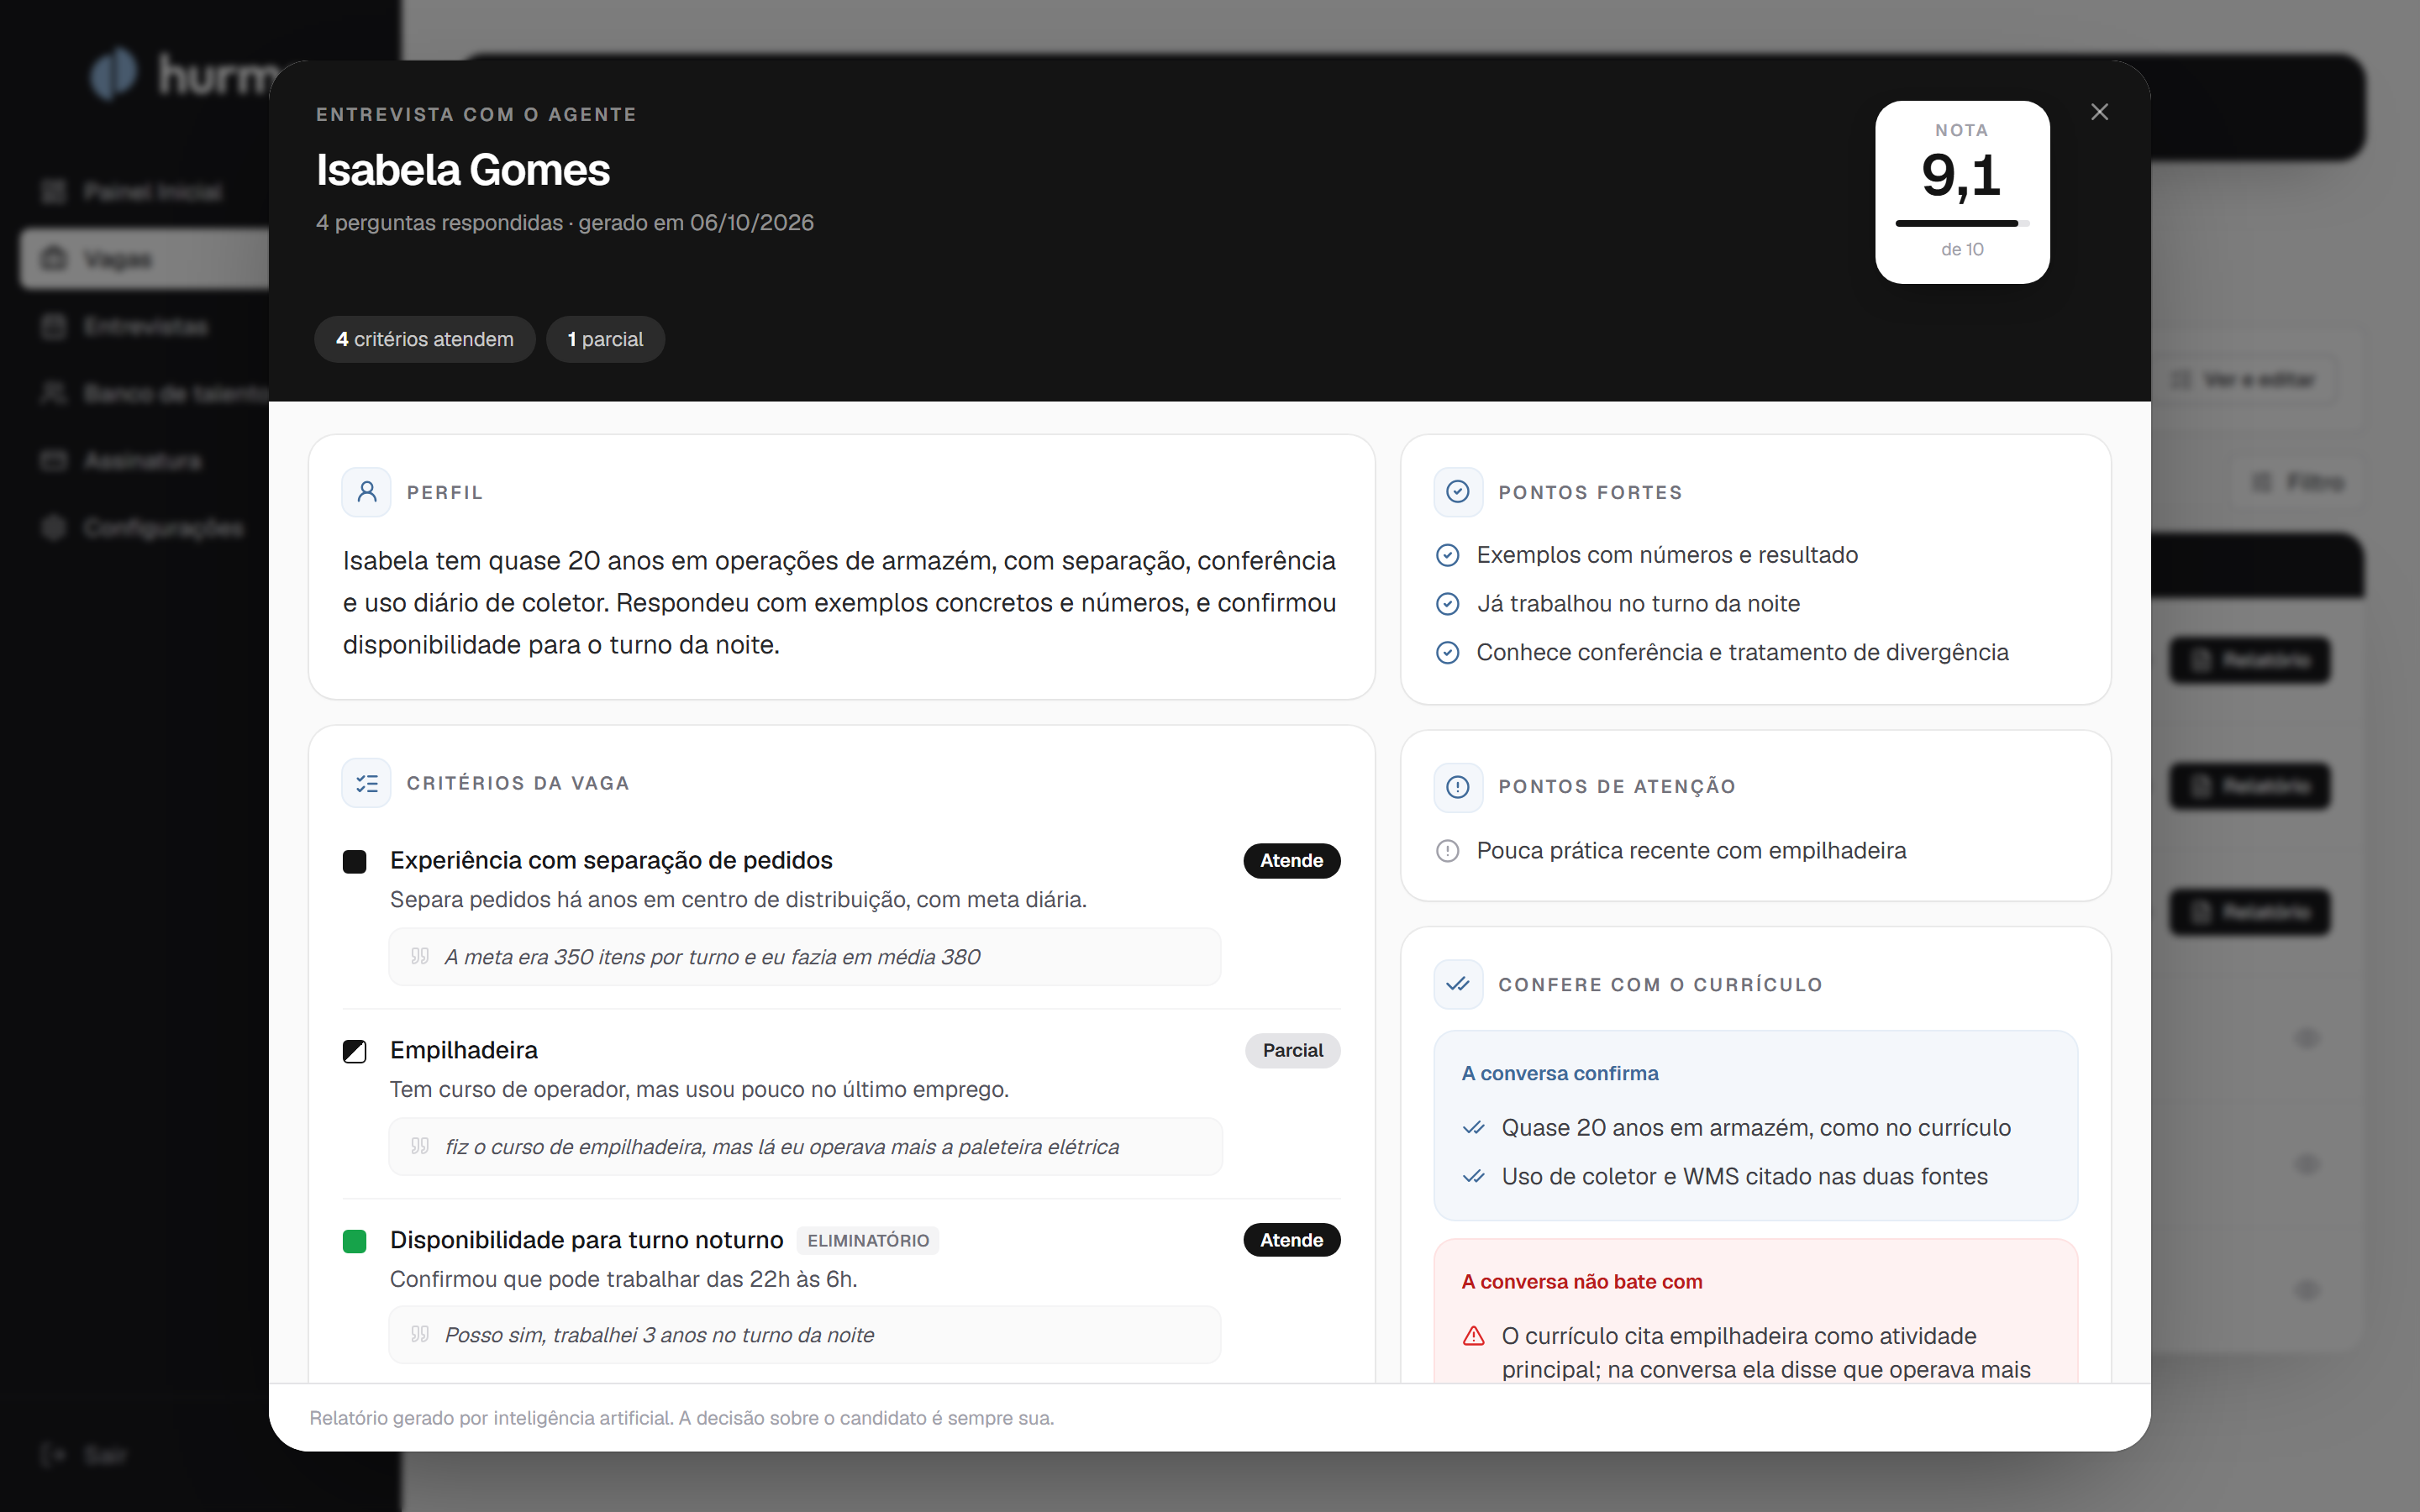Click the 4 critérios atendem chip

point(424,339)
